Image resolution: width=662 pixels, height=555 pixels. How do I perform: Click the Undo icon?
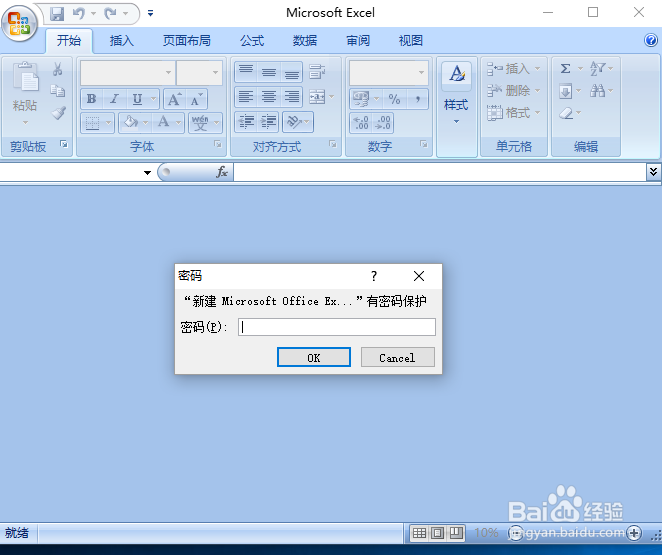(x=79, y=14)
